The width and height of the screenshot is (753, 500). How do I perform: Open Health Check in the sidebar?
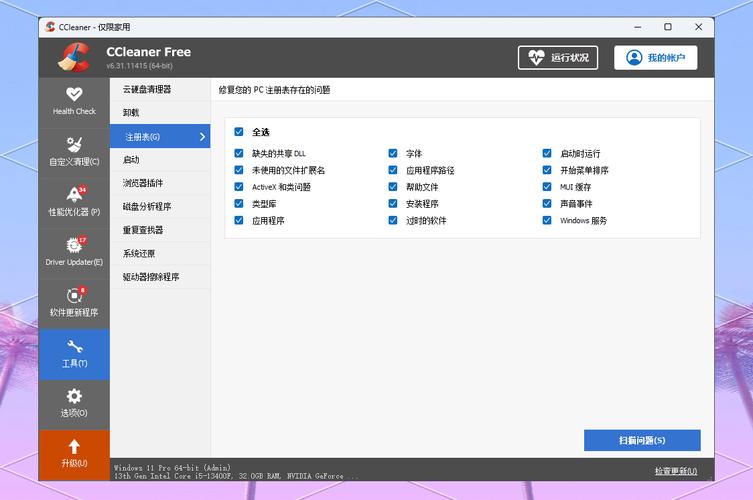[x=74, y=102]
